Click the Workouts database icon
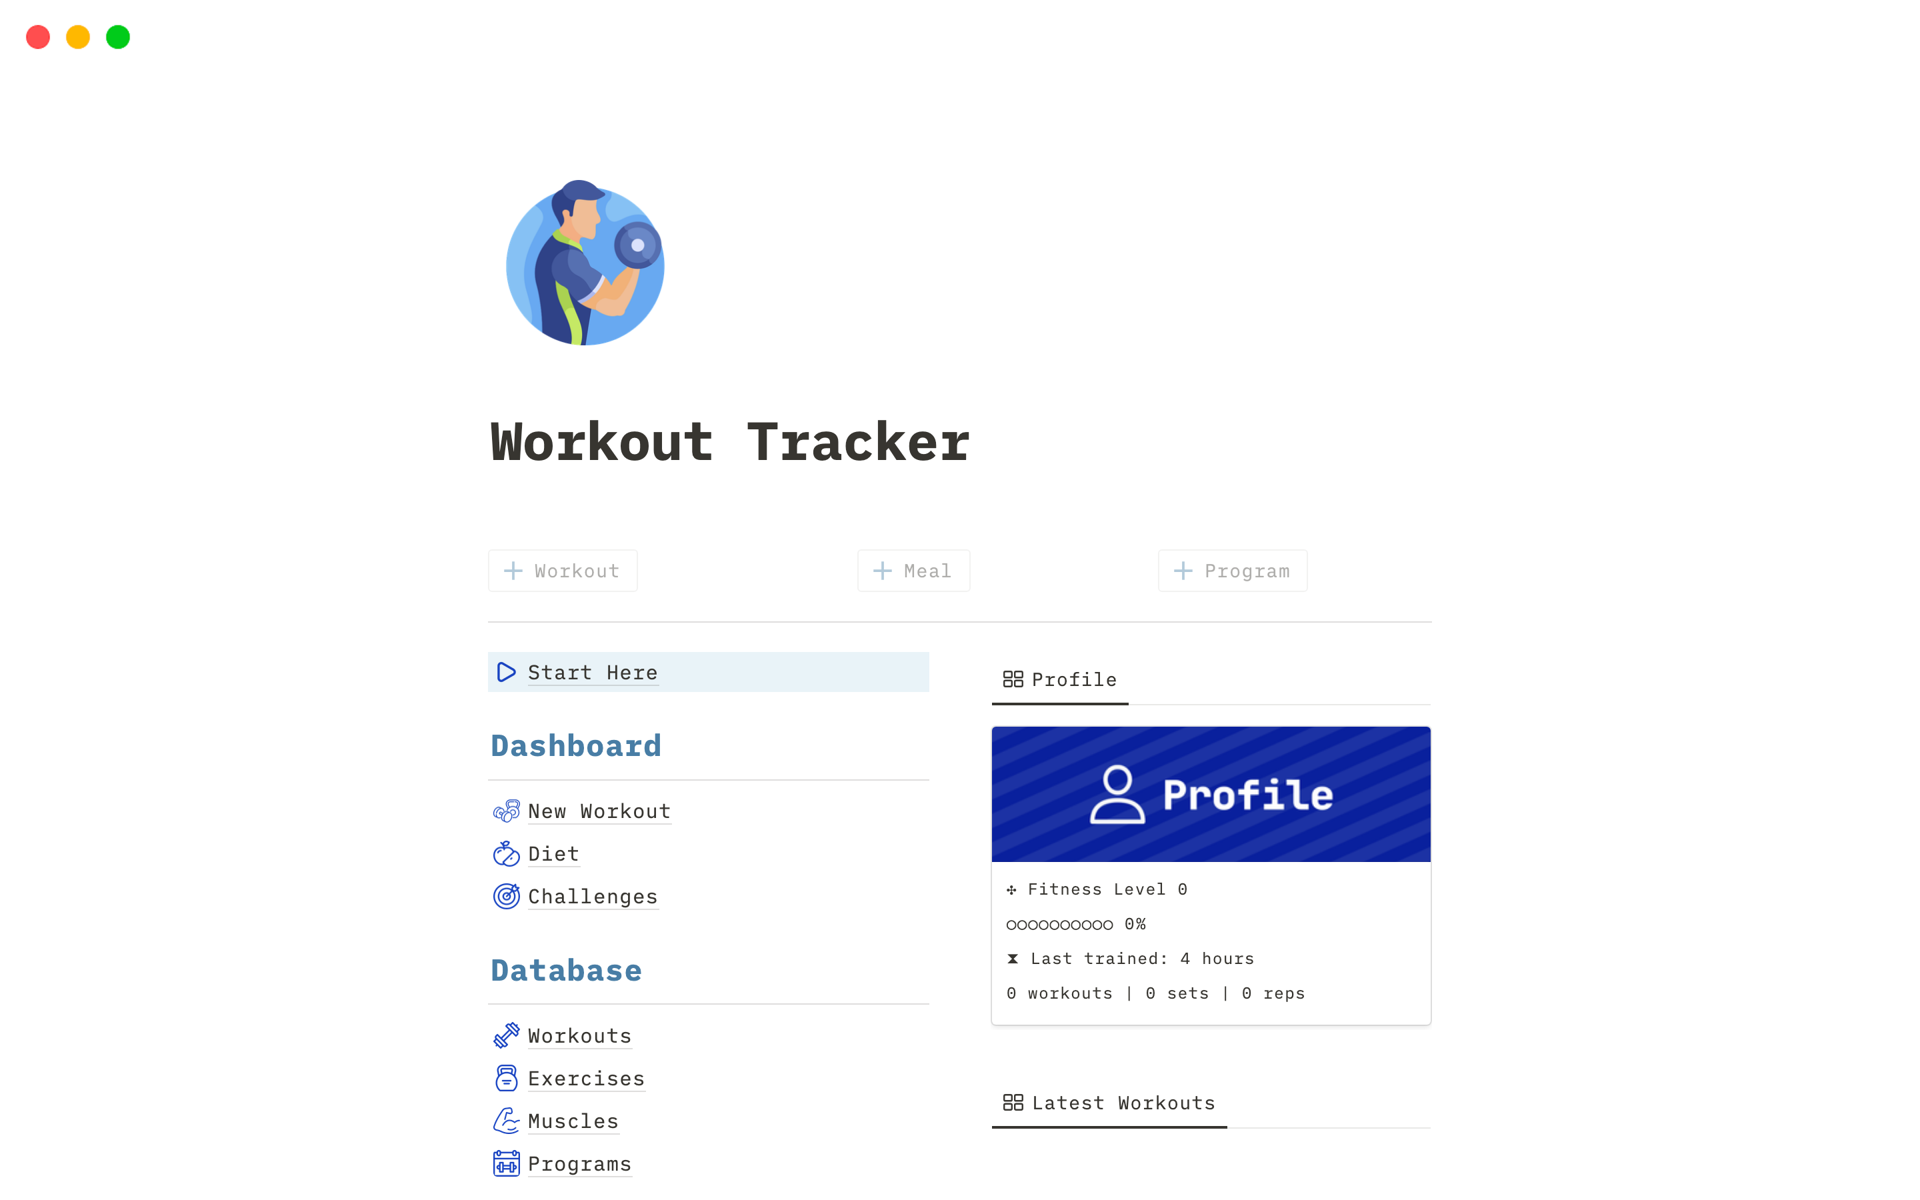The image size is (1920, 1200). [x=506, y=1034]
